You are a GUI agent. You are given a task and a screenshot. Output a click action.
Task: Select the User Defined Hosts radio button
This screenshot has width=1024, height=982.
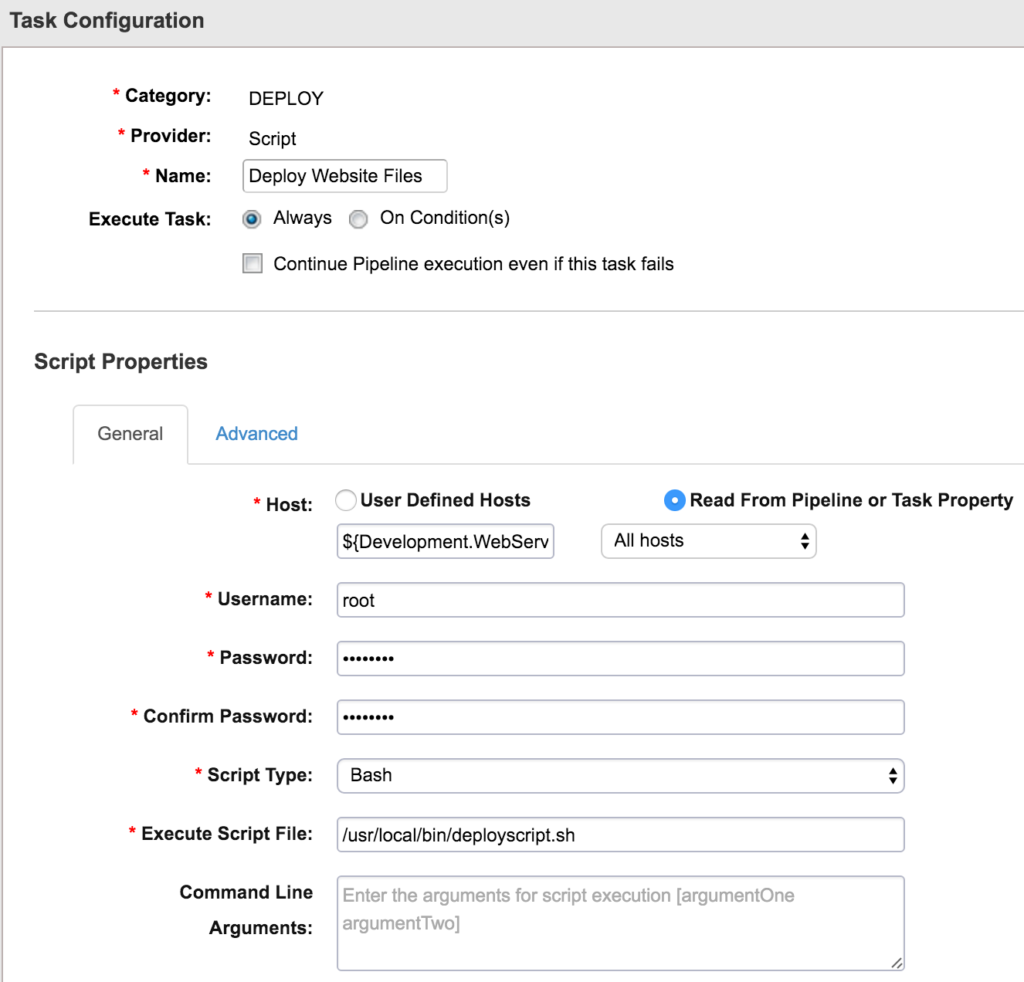[345, 500]
